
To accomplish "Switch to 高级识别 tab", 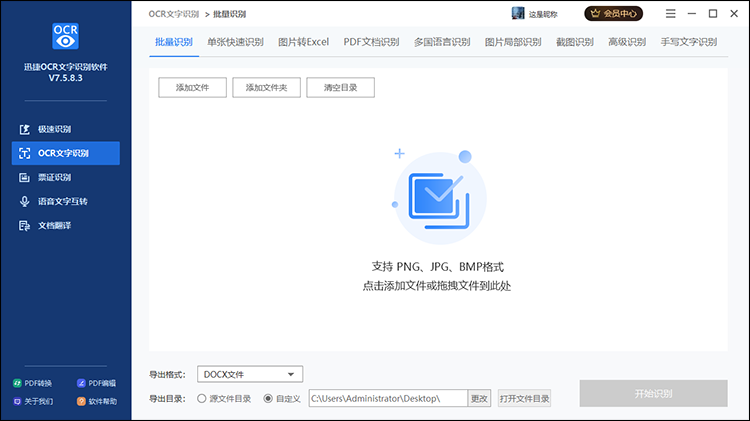I will pos(627,42).
